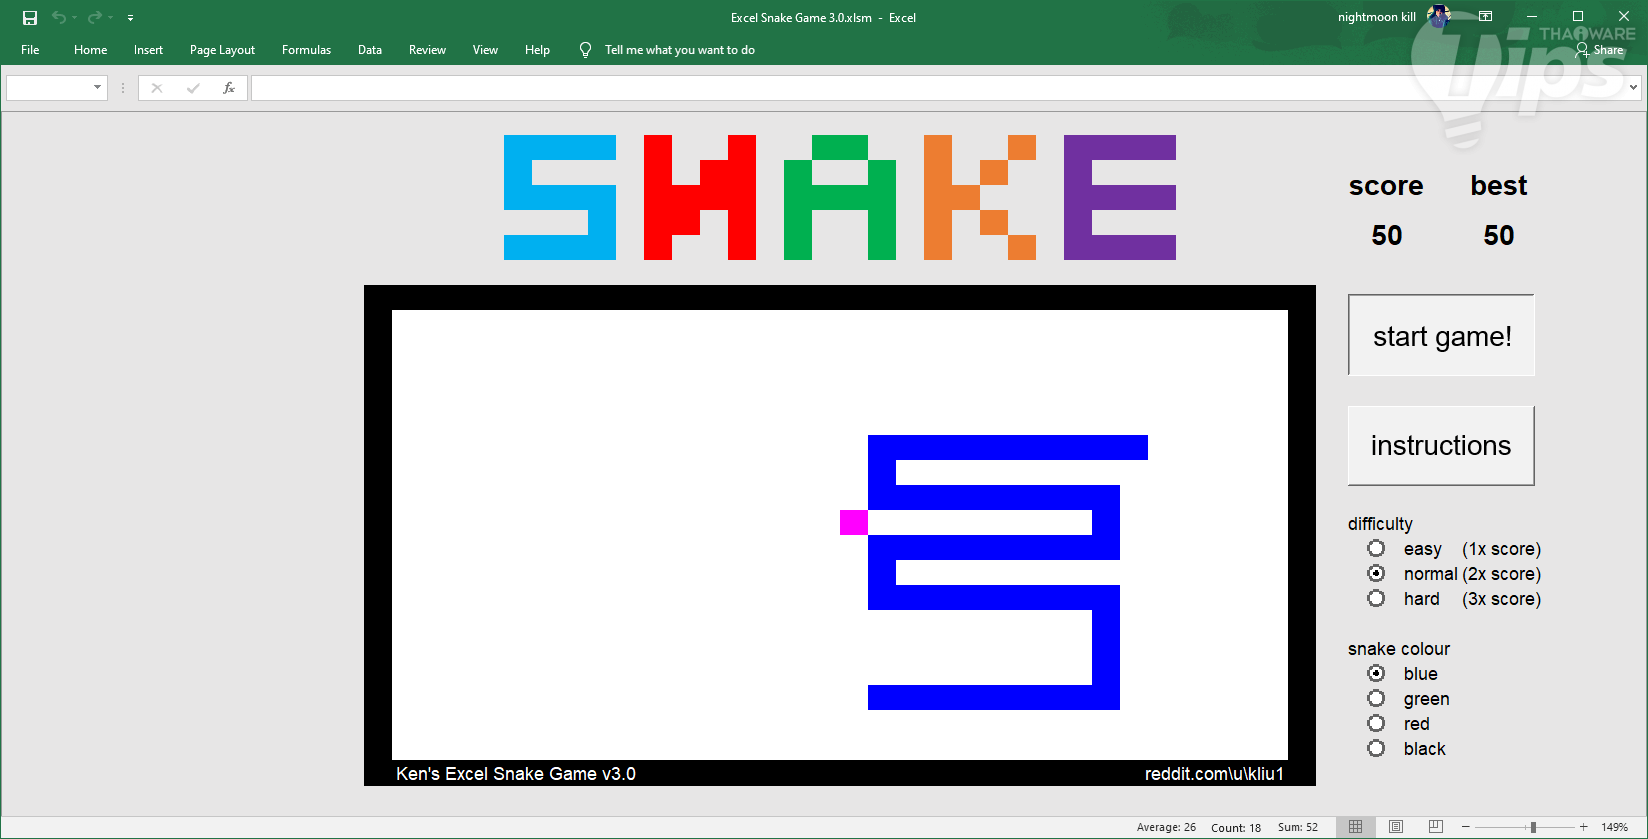Select the Formulas tab
This screenshot has width=1648, height=839.
click(306, 50)
